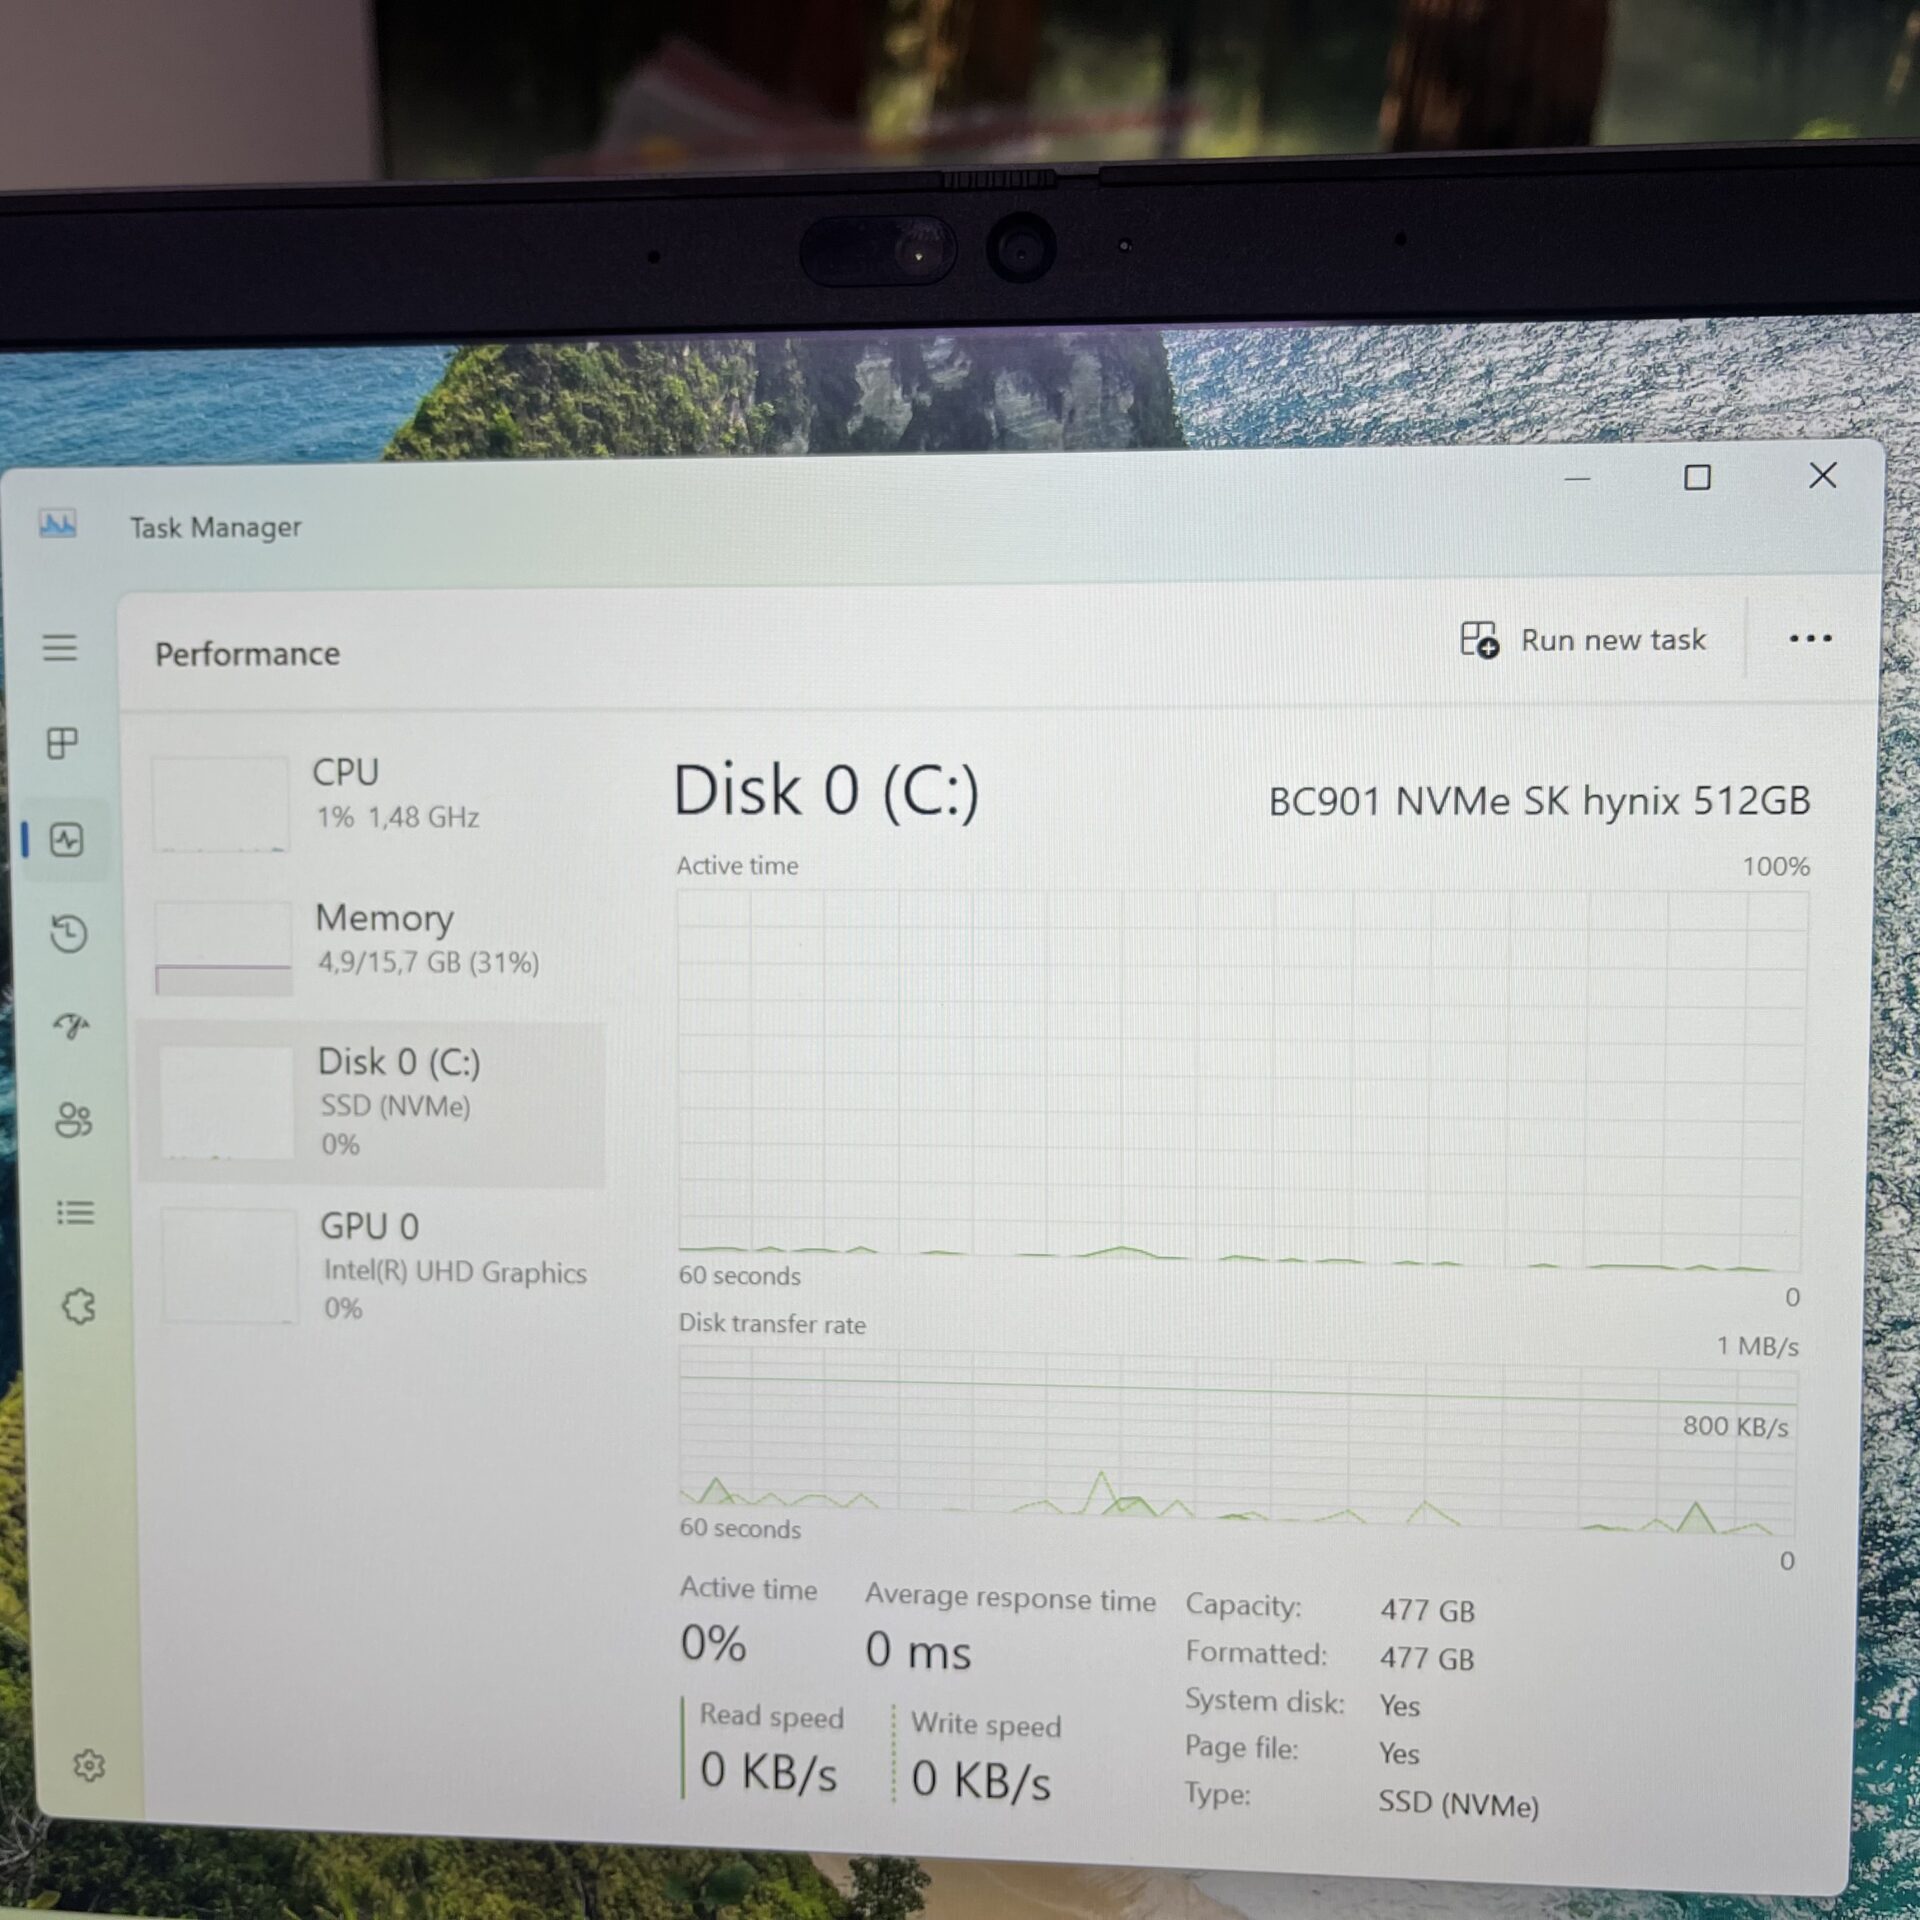
Task: Click the GPU 0 mini graph thumbnail
Action: tap(230, 1266)
